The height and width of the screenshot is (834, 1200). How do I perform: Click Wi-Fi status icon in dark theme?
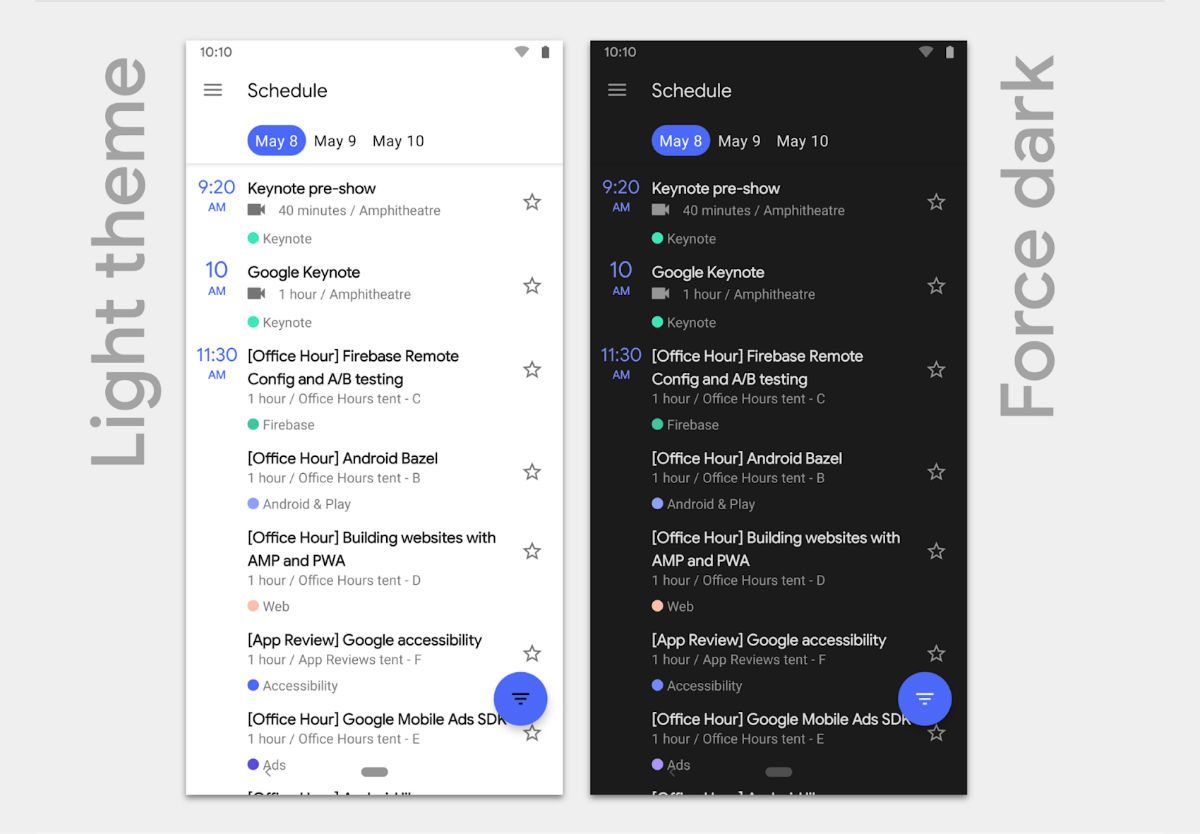pyautogui.click(x=926, y=52)
